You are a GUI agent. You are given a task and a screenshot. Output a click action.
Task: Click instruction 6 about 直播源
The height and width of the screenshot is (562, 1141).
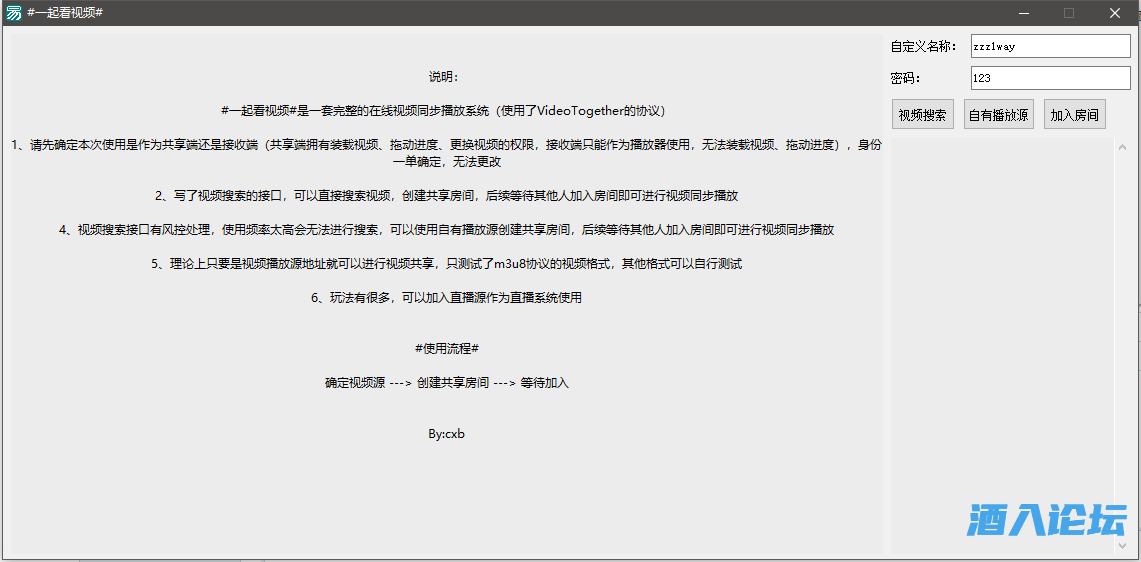(446, 298)
